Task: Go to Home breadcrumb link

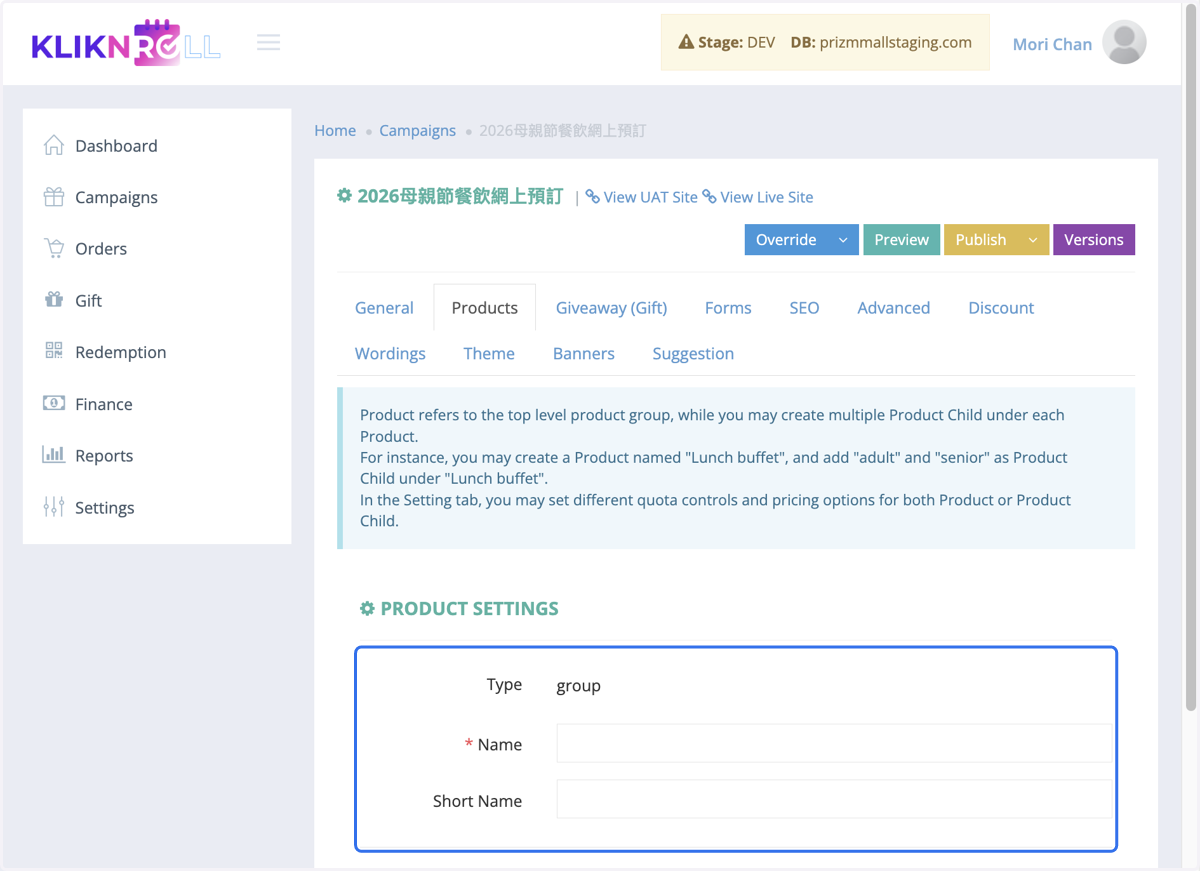Action: (x=335, y=130)
